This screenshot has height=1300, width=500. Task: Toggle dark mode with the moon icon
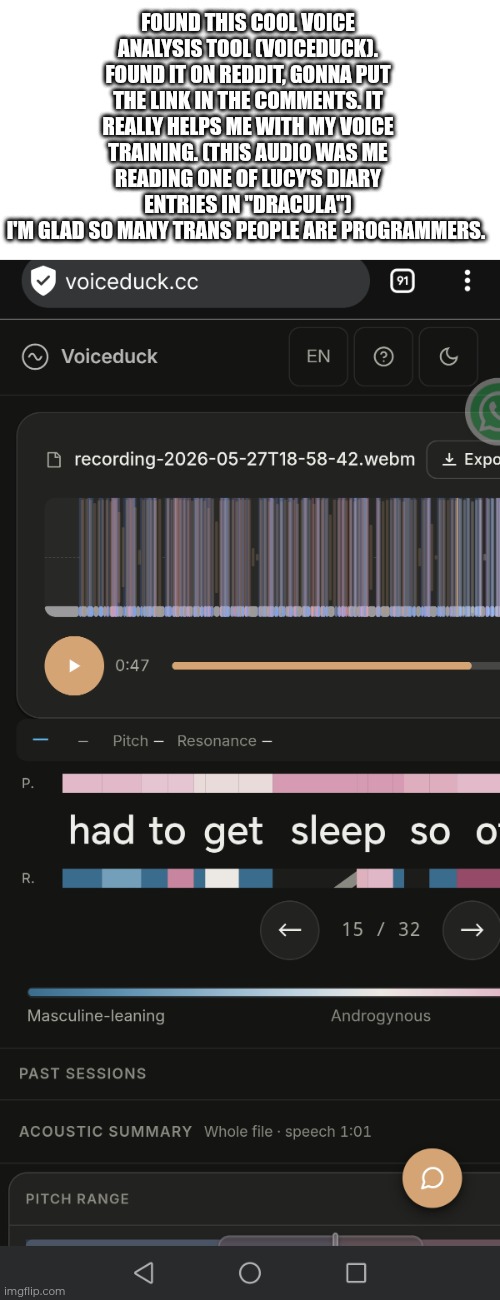coord(448,357)
